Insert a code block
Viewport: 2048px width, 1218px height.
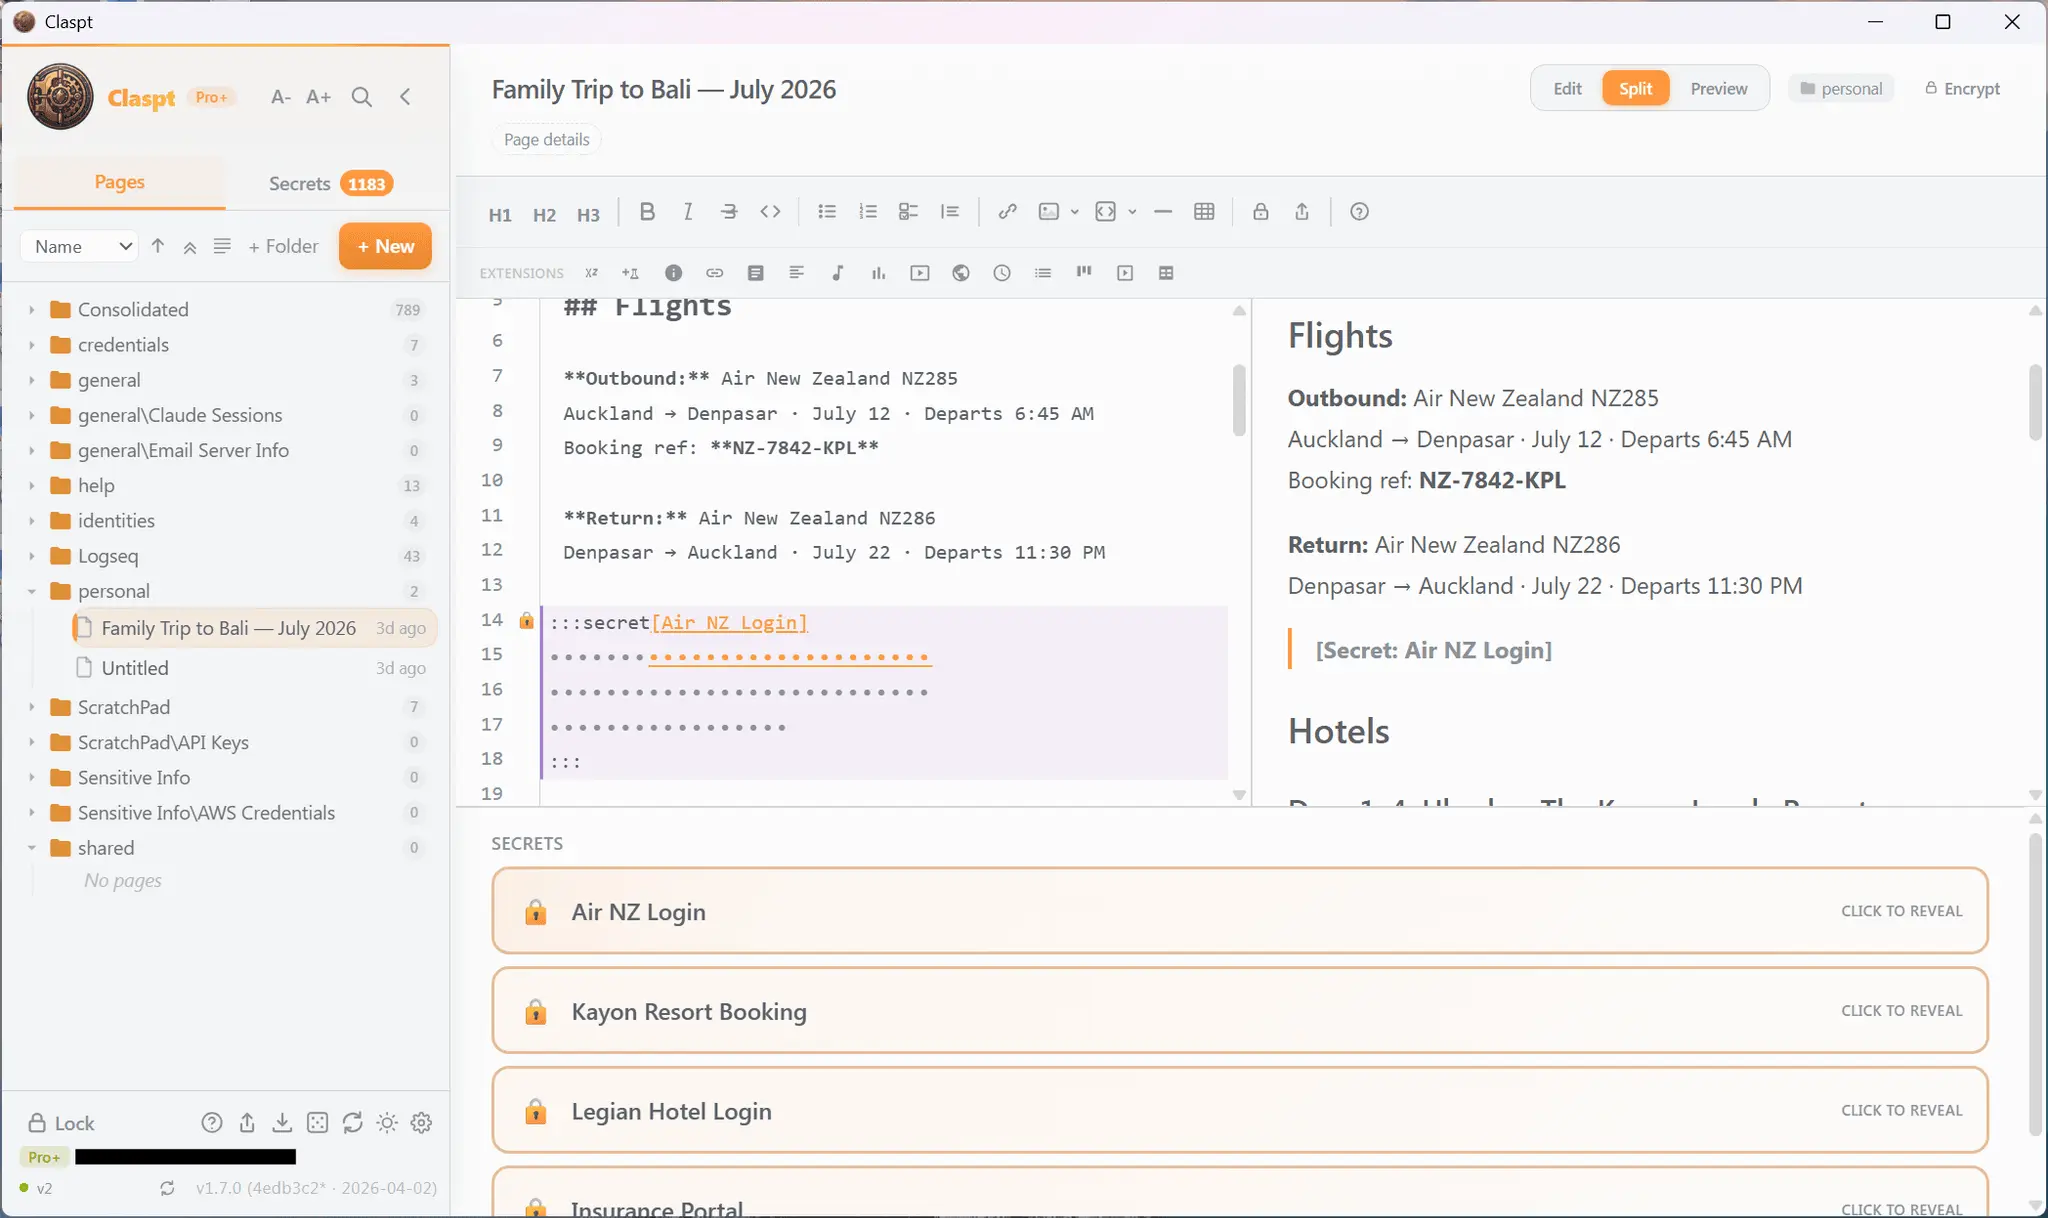[x=1105, y=212]
